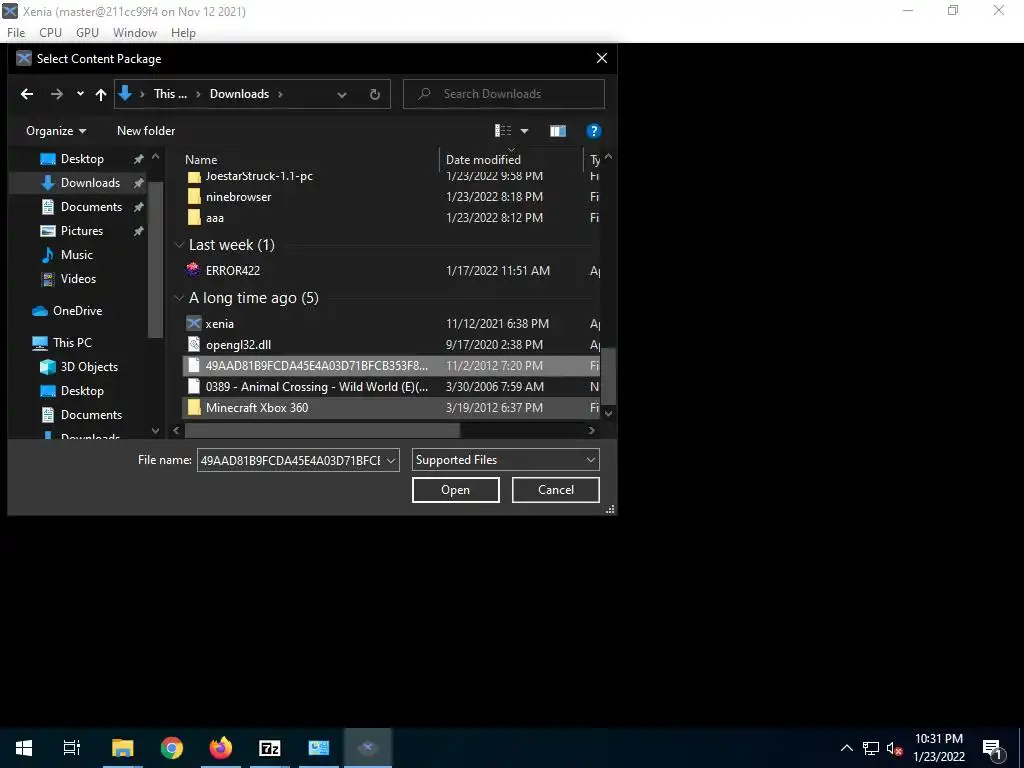Click the Cancel button
The image size is (1024, 768).
point(556,490)
